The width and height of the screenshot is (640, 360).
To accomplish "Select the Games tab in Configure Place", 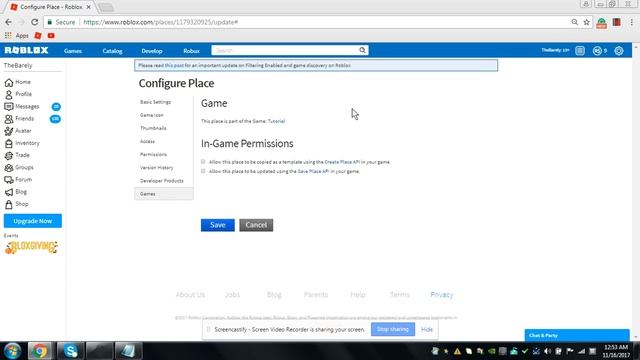I will pos(164,193).
